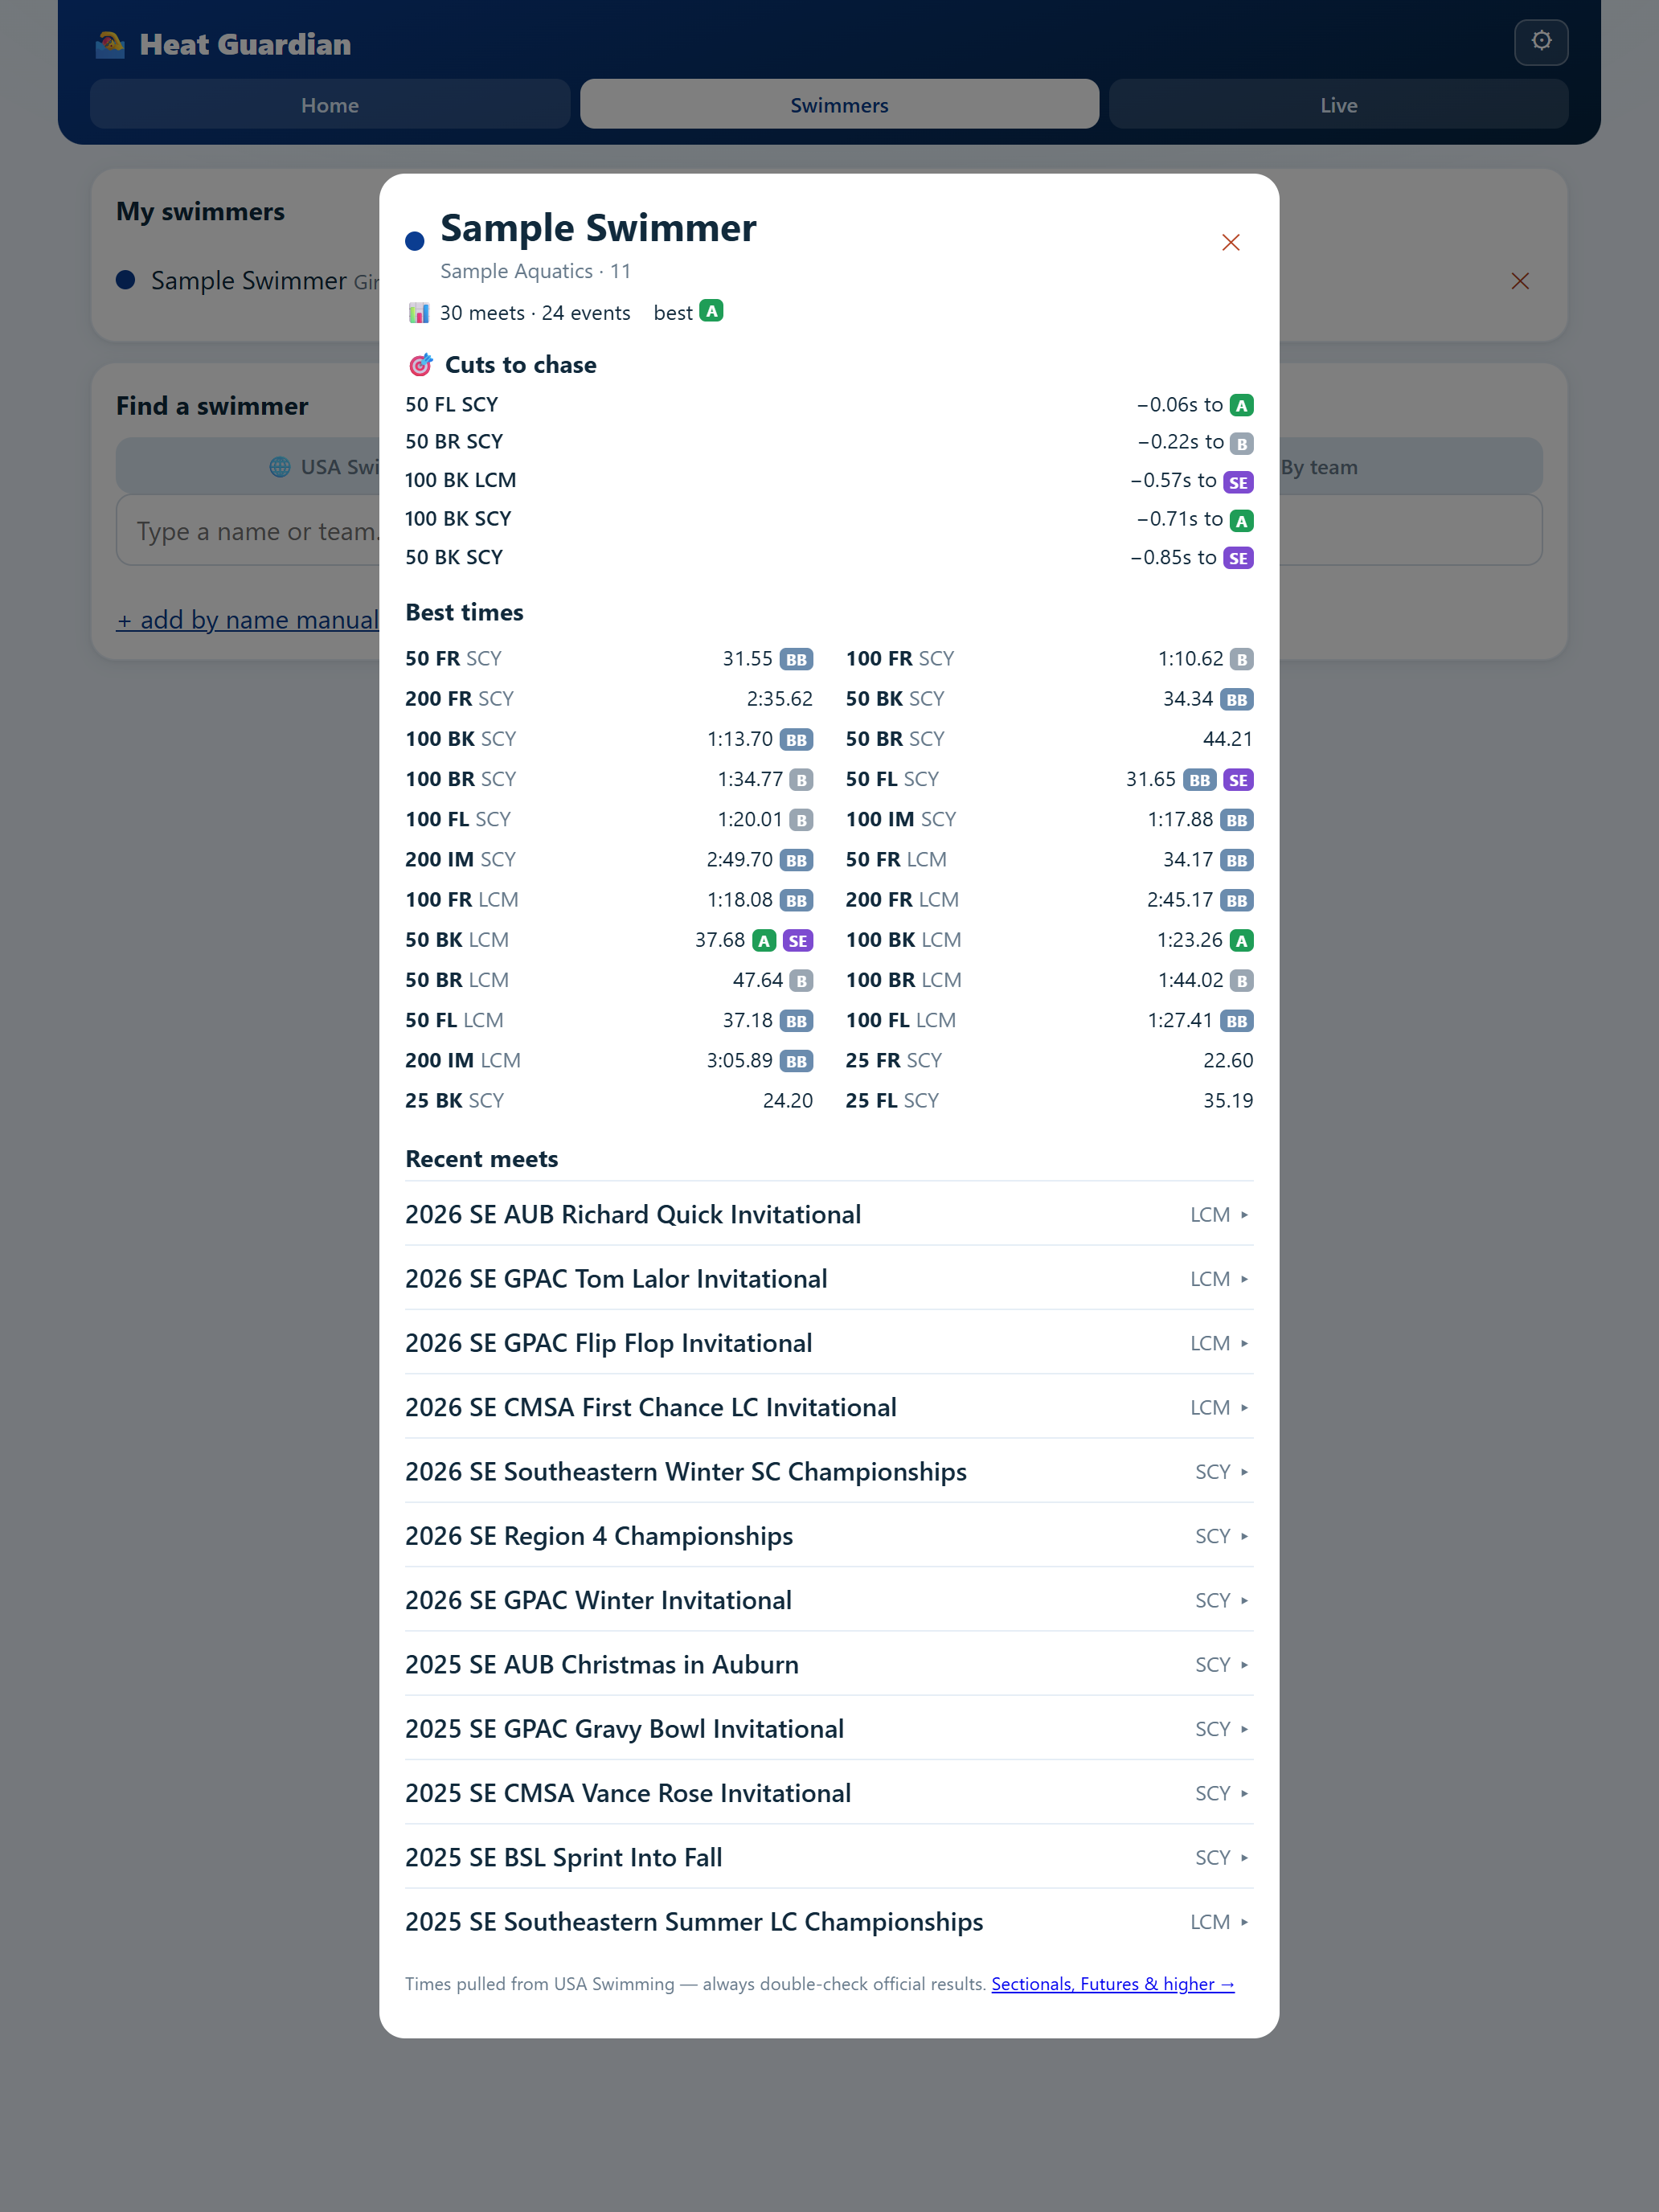The image size is (1659, 2212).
Task: Expand 2026 SE Region 4 Championships
Action: click(x=829, y=1535)
